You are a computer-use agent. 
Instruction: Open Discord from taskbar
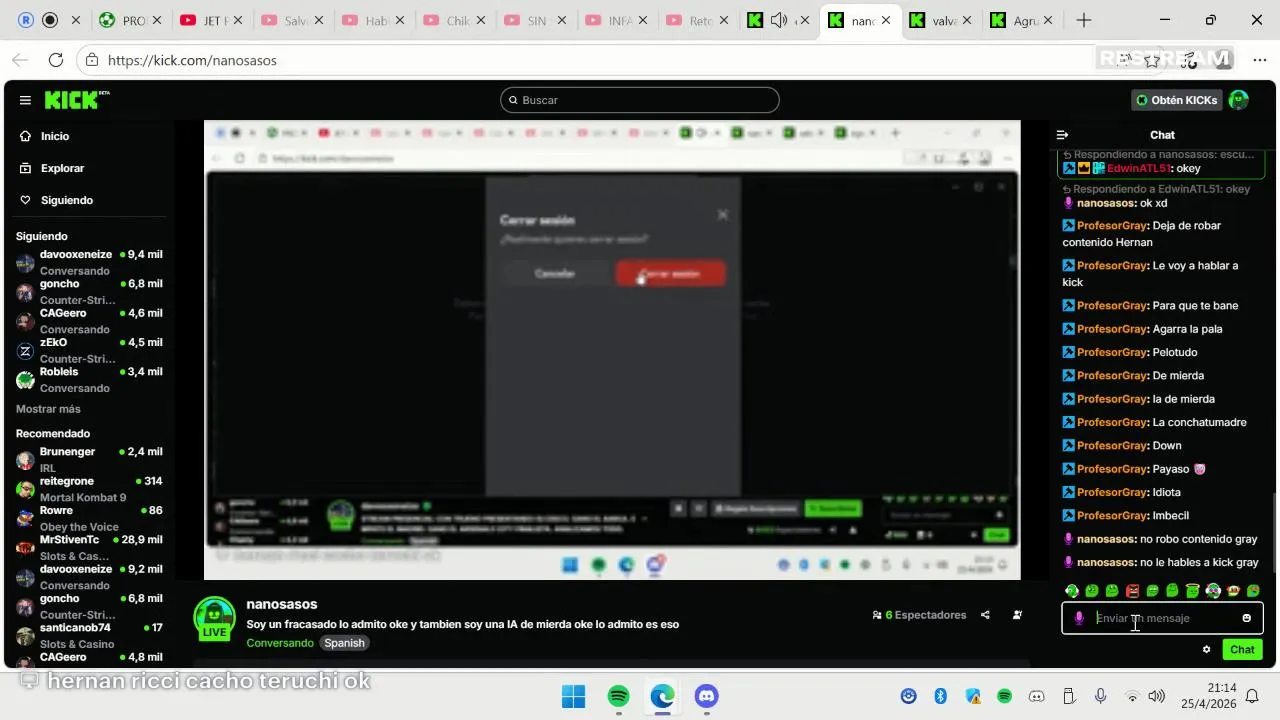click(x=706, y=696)
